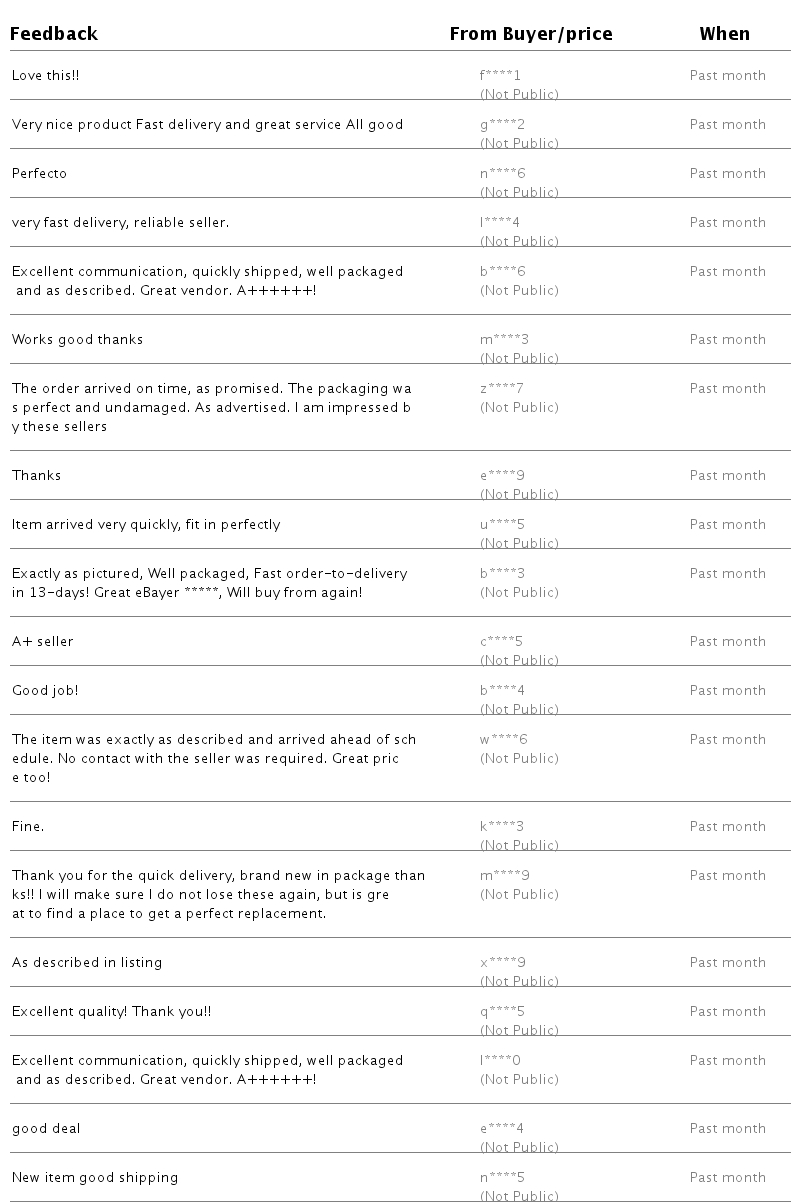
Task: Click the Feedback column header
Action: point(54,34)
